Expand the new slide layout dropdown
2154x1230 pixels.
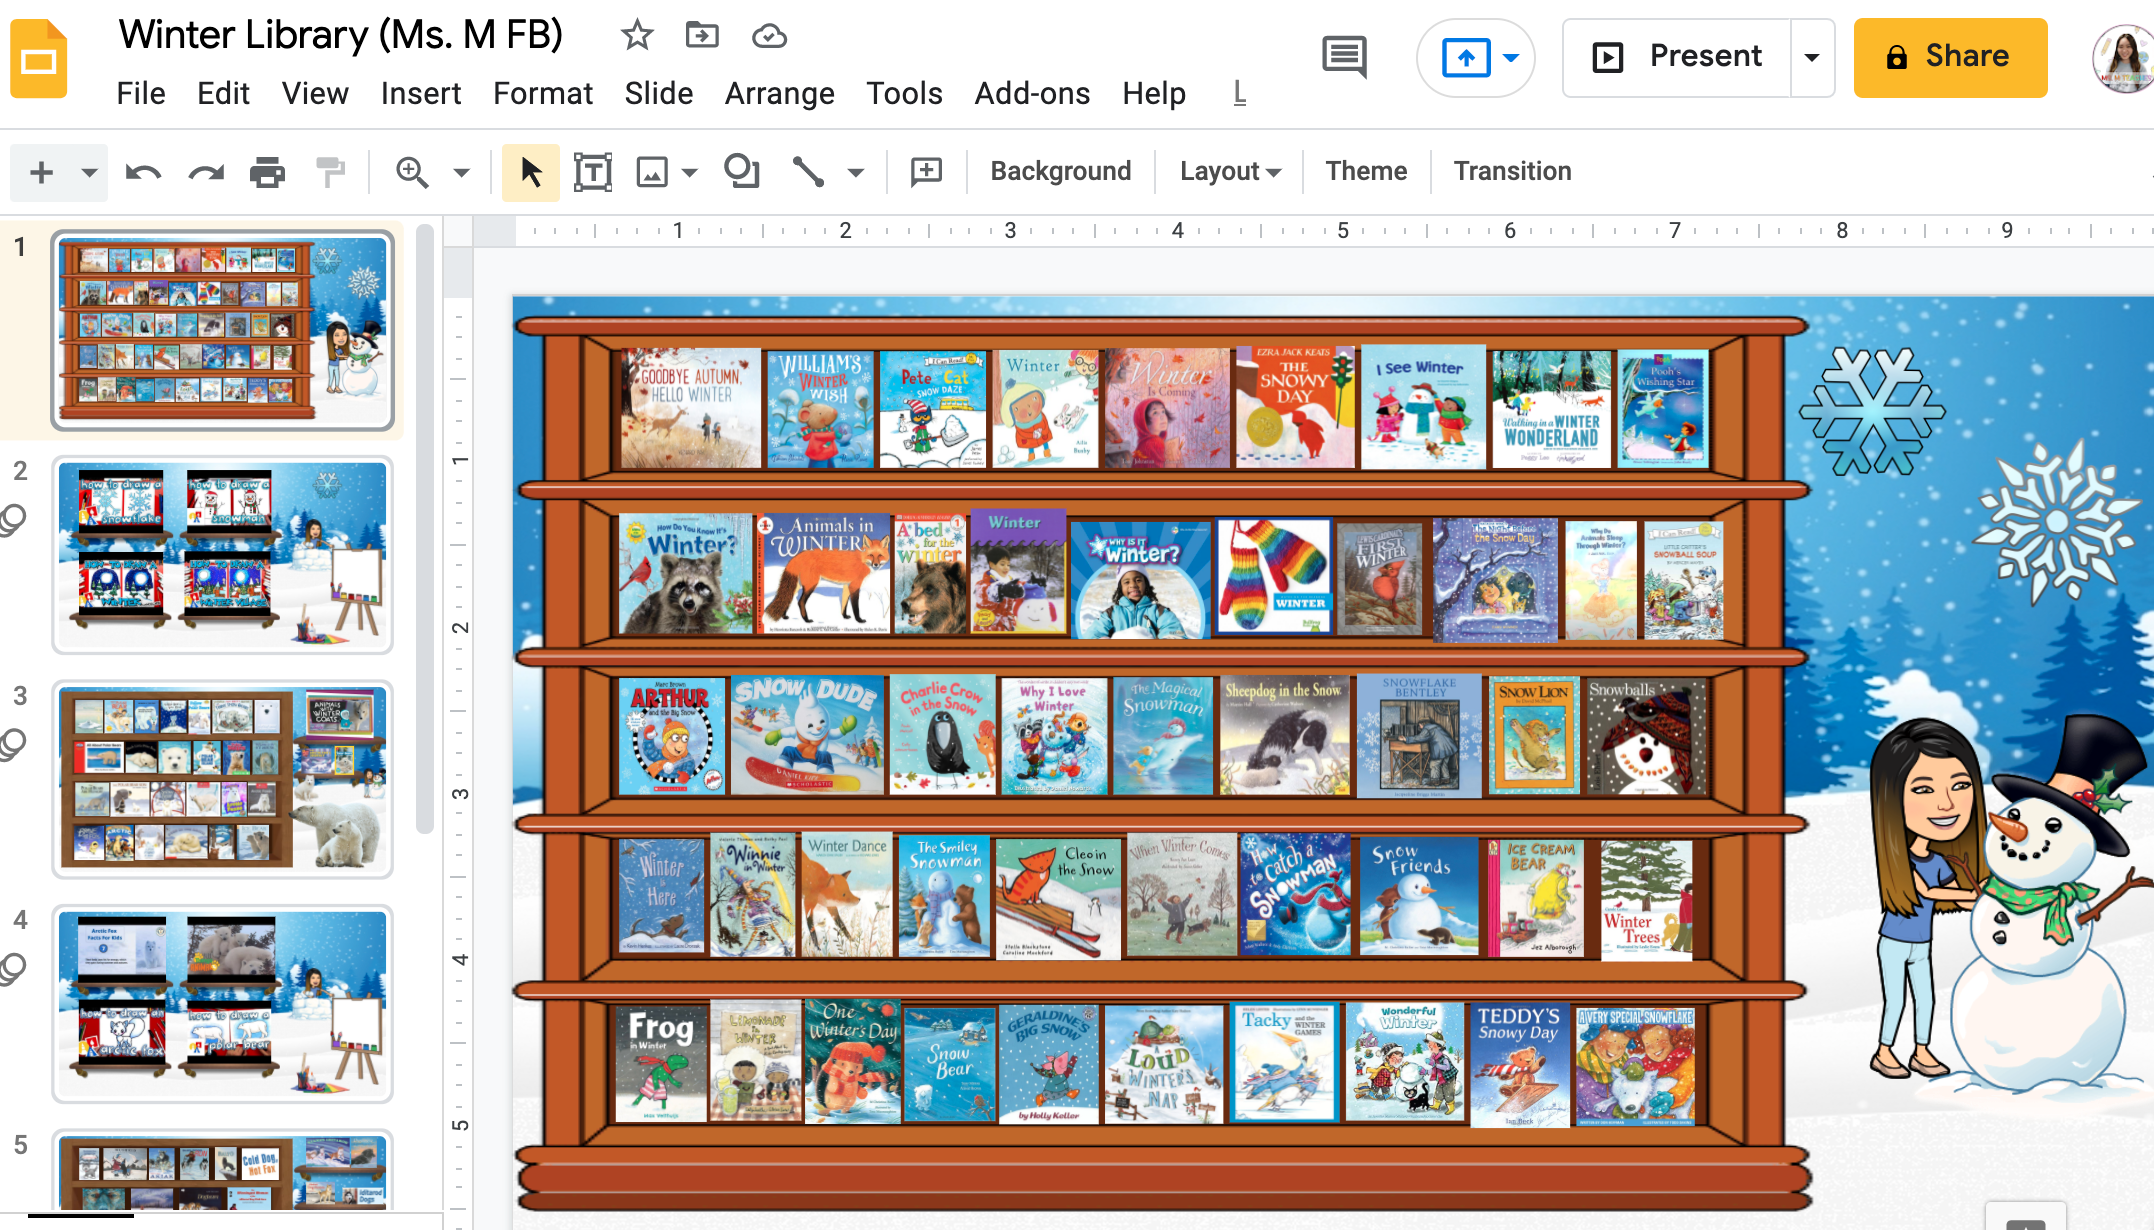click(89, 173)
